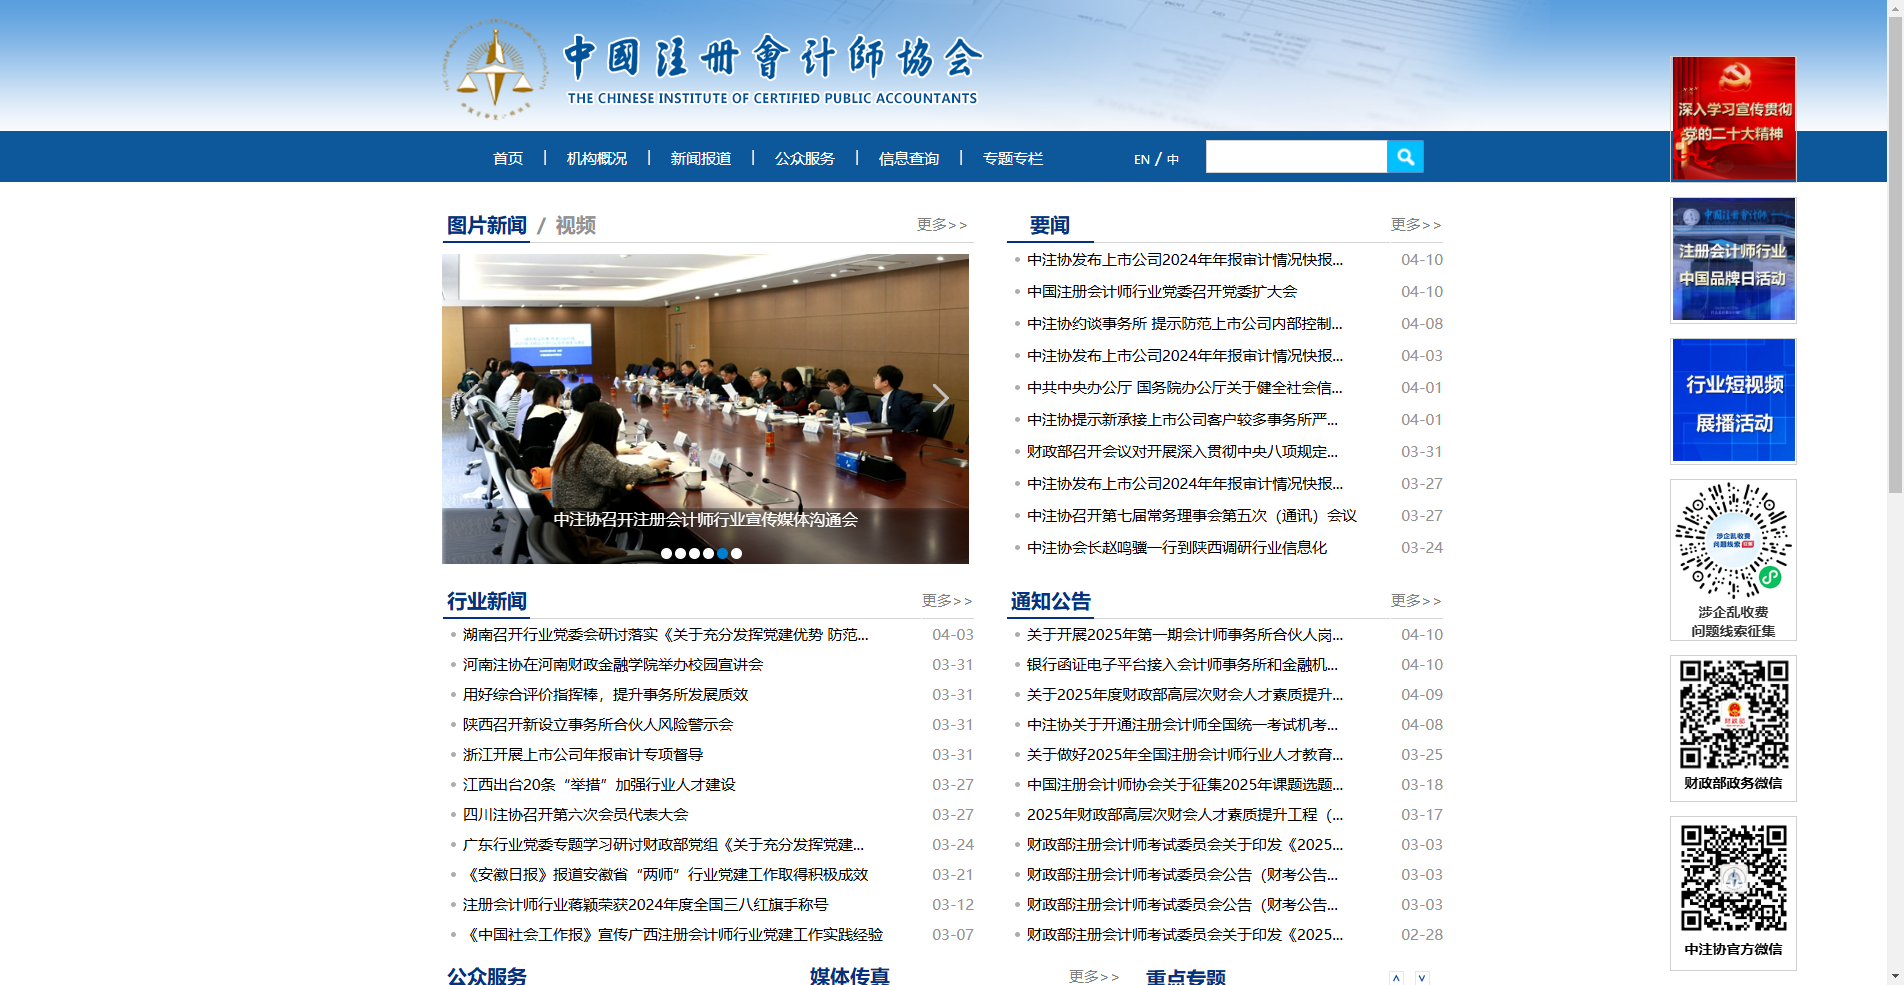Open the 行业短视频展播活动 banner
This screenshot has height=985, width=1904.
click(x=1732, y=400)
